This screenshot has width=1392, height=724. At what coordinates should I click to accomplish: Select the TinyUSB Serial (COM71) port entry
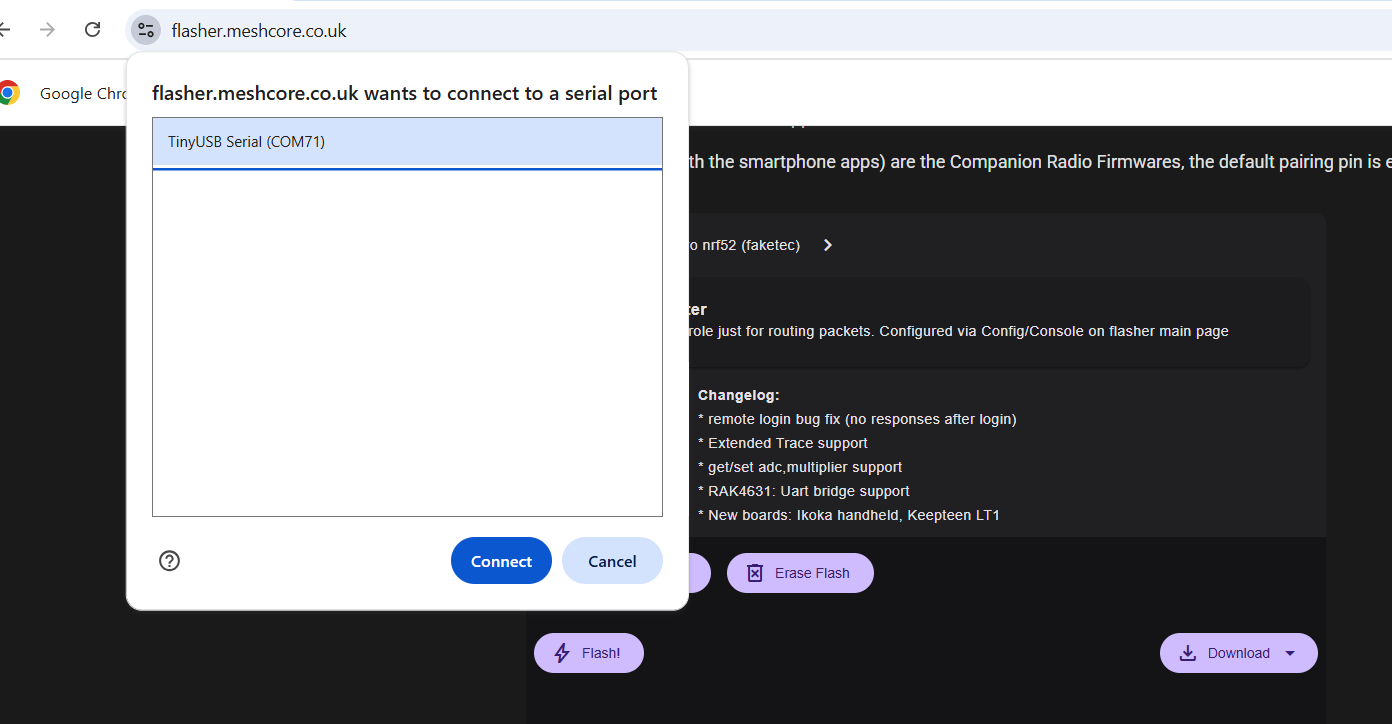pos(406,141)
